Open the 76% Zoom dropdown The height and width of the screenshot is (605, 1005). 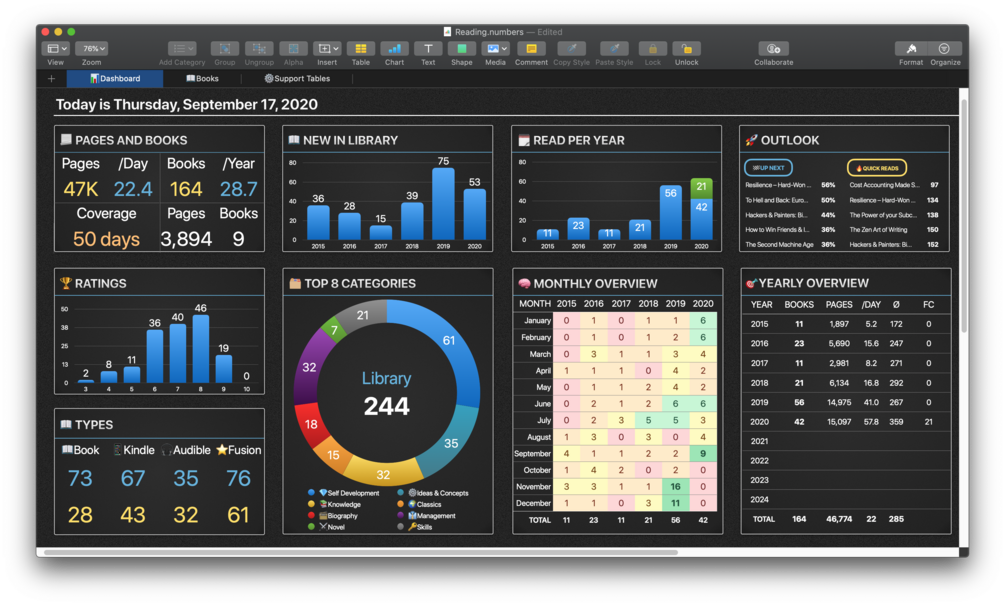(91, 49)
